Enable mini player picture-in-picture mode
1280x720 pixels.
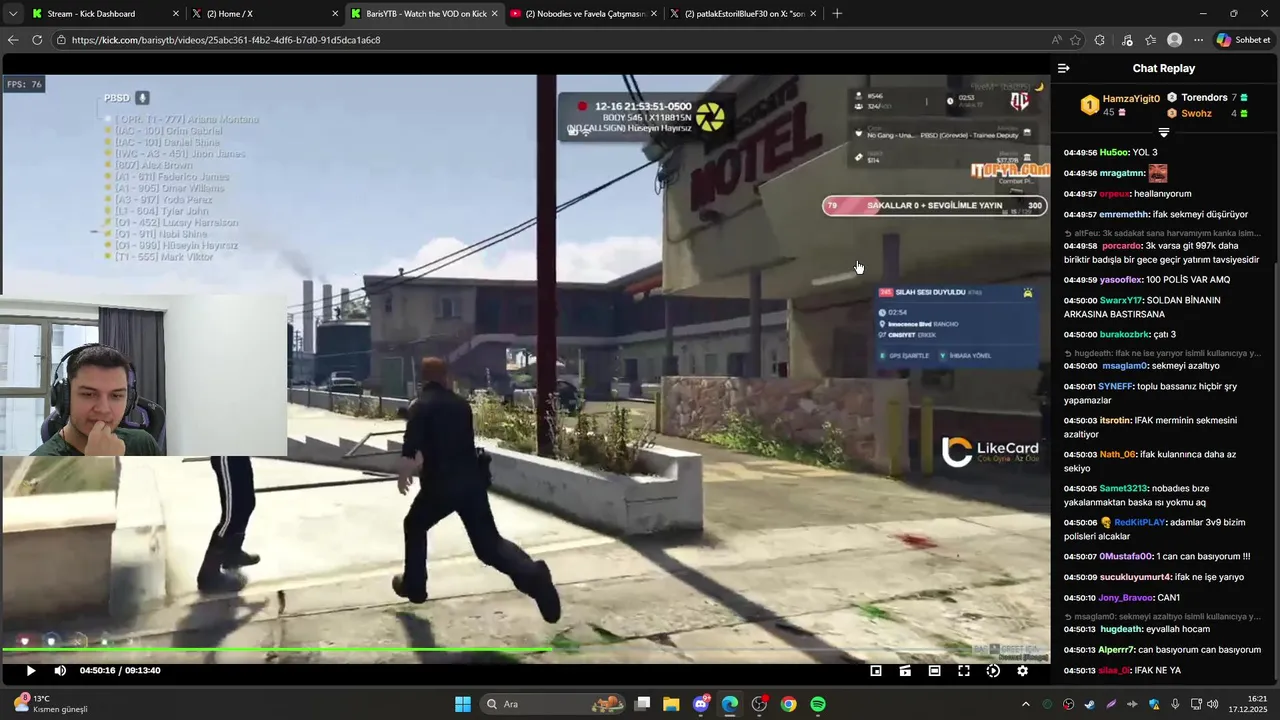pos(876,671)
